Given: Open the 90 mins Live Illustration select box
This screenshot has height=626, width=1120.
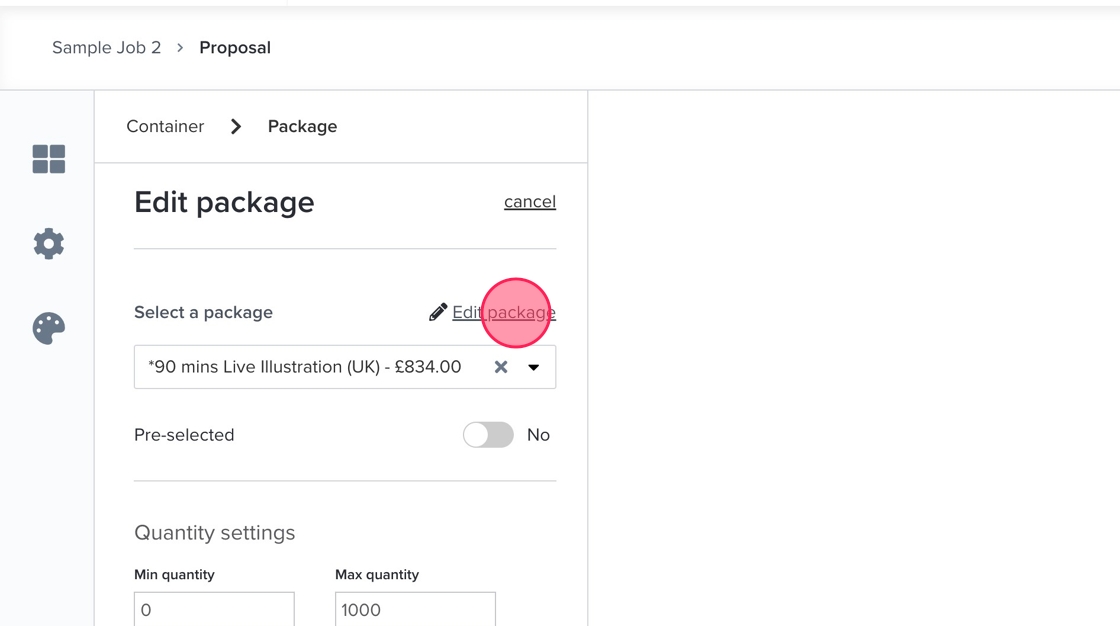Looking at the screenshot, I should point(305,367).
